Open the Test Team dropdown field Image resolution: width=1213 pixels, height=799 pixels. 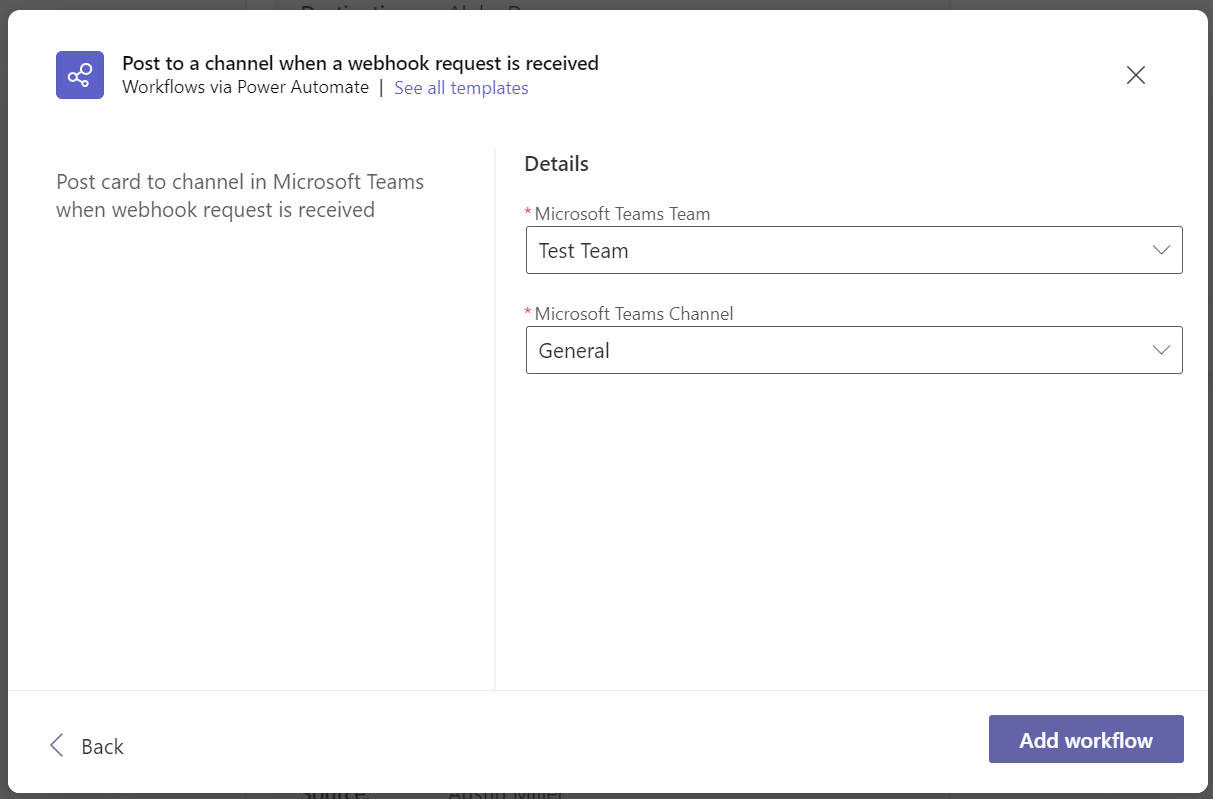(840, 250)
